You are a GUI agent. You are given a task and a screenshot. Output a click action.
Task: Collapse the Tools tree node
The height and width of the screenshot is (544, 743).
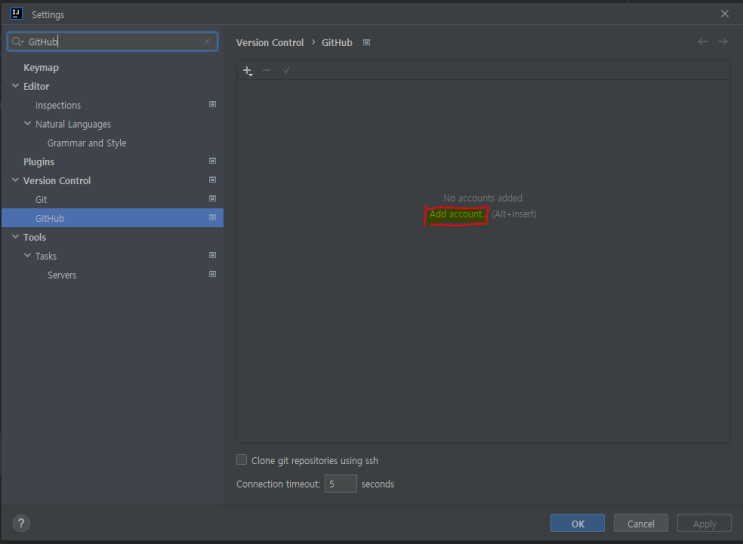(16, 236)
